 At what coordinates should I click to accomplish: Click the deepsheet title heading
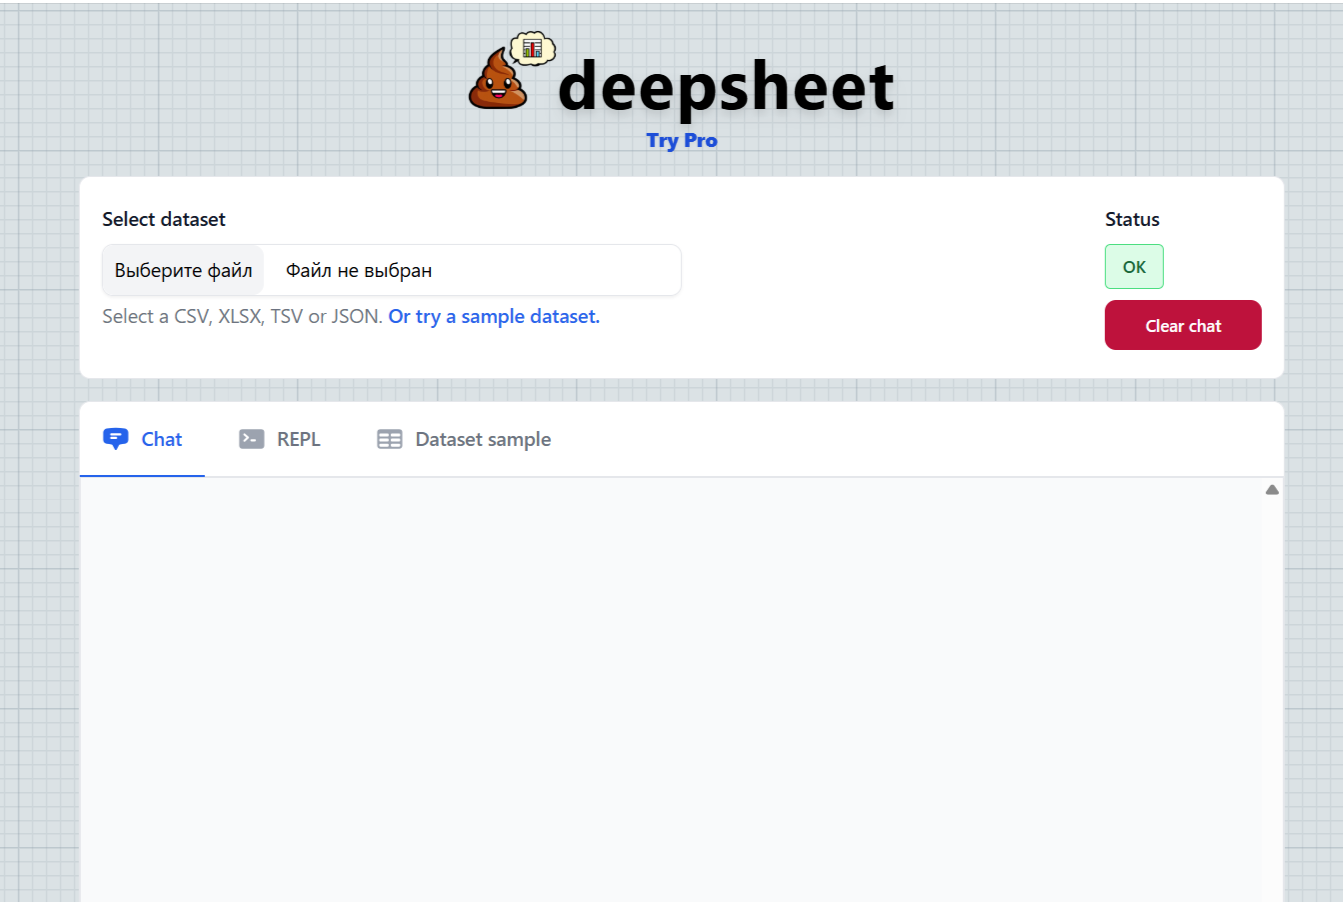[725, 87]
